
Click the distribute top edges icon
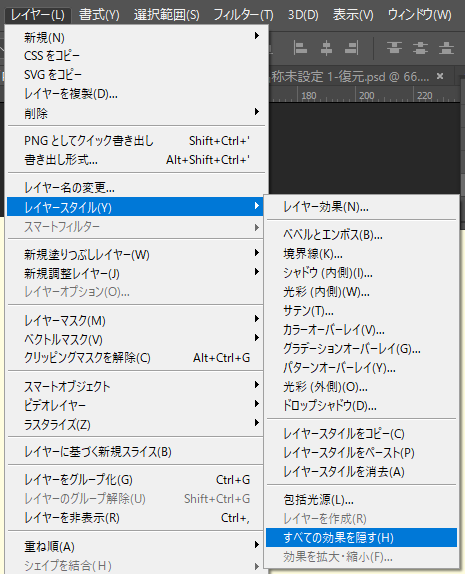pyautogui.click(x=394, y=48)
